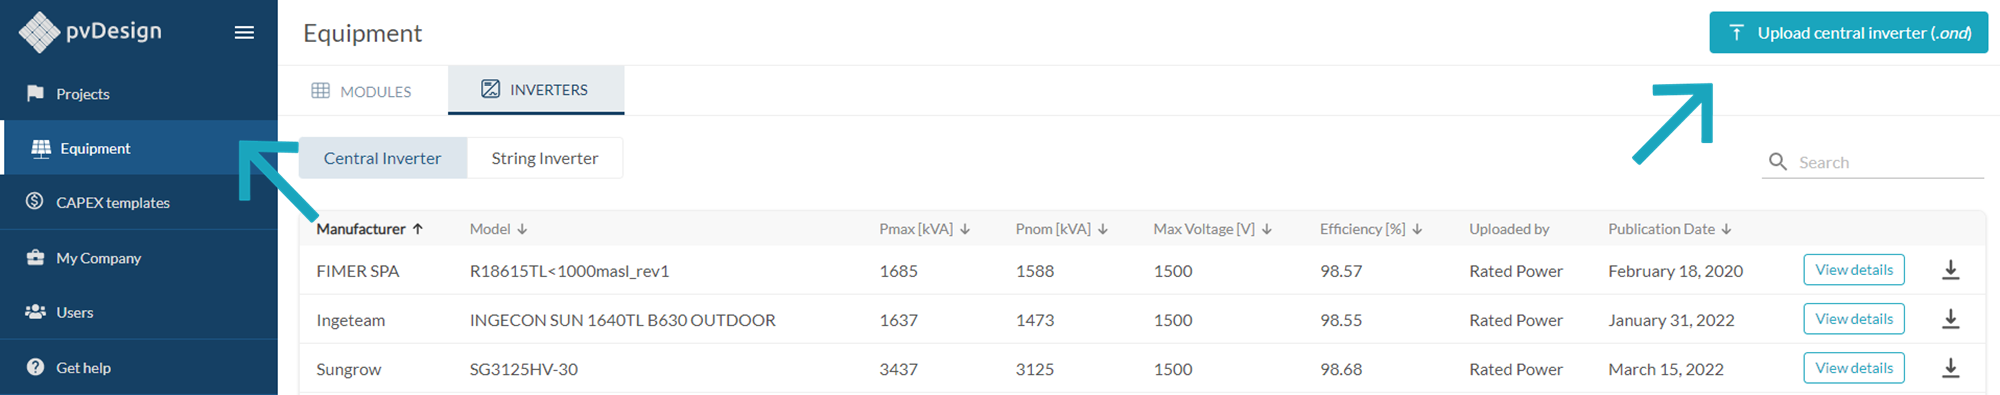Switch to the MODULES tab
2000x395 pixels.
362,91
